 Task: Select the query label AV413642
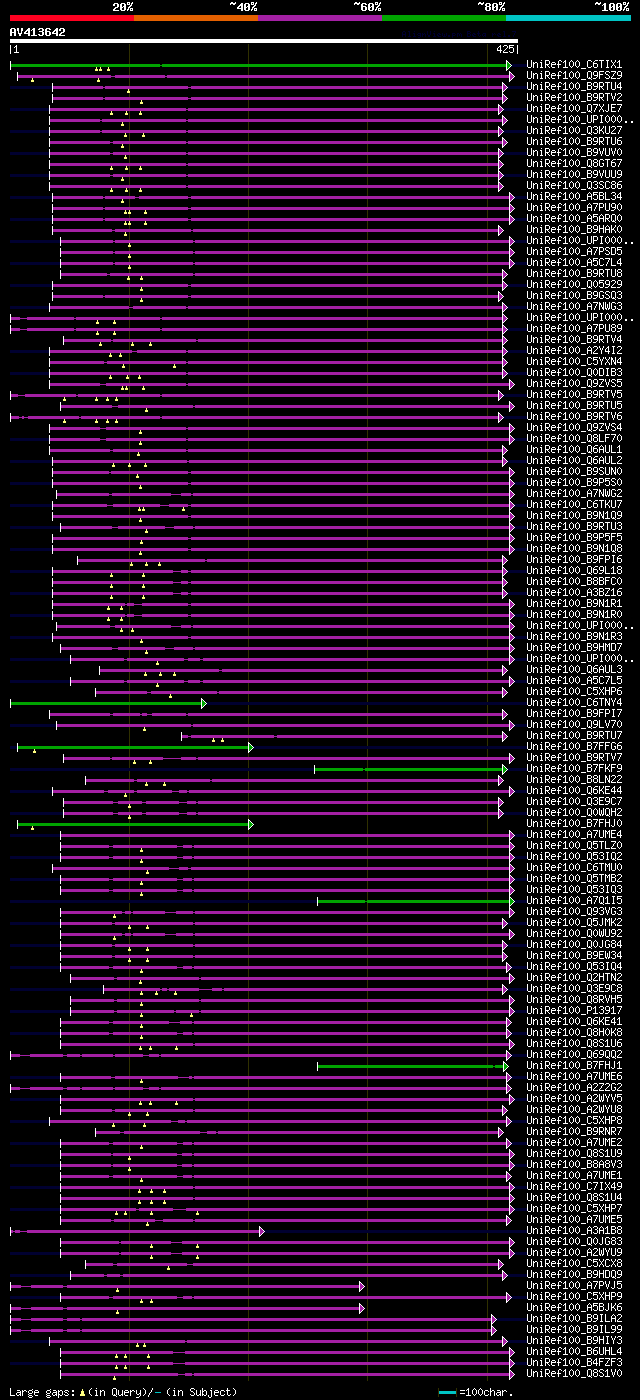coord(37,32)
